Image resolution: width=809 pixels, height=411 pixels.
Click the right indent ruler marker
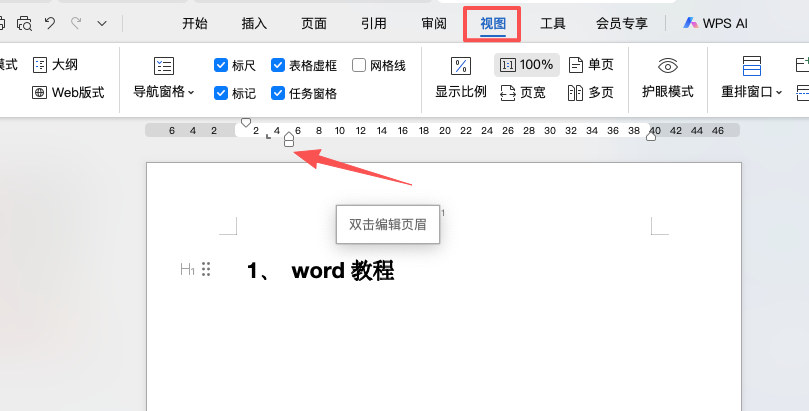pyautogui.click(x=651, y=136)
